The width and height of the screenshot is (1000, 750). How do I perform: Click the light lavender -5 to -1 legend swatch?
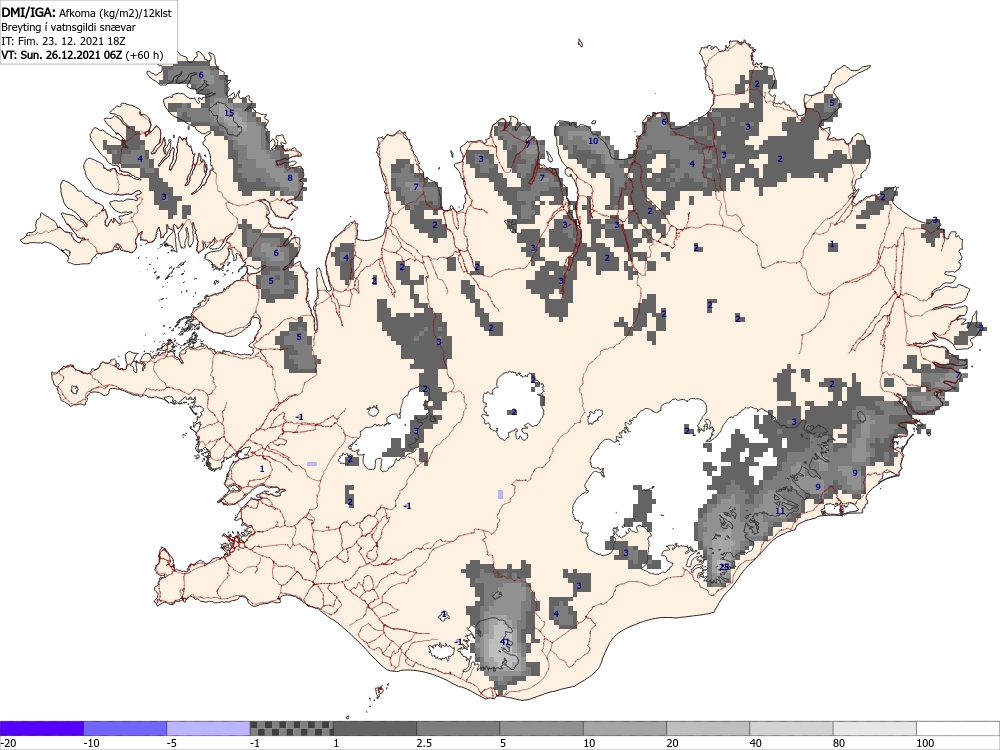pos(209,728)
